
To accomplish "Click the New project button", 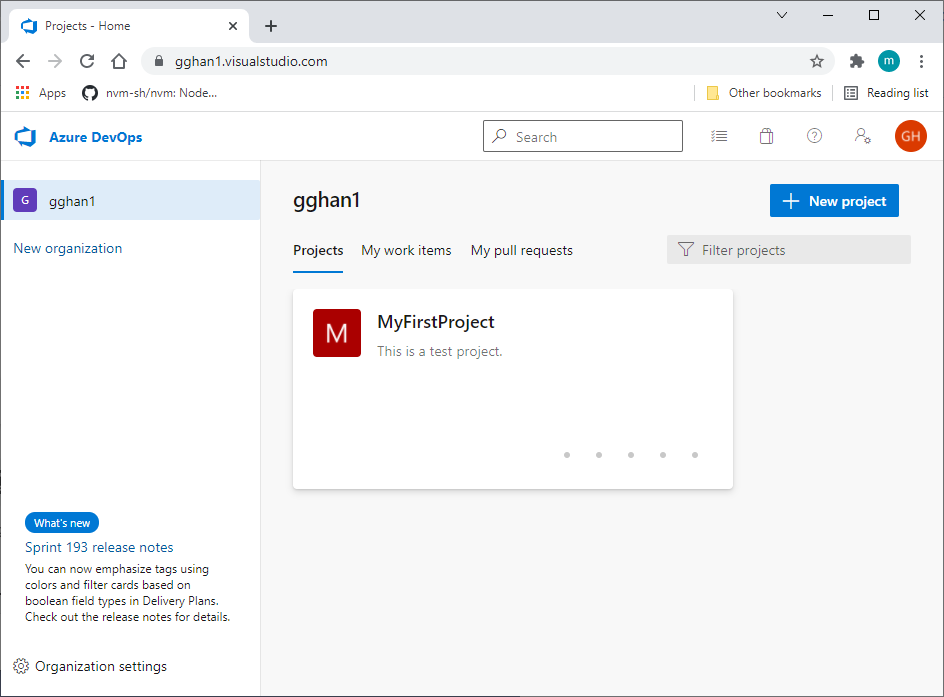I will click(x=834, y=201).
